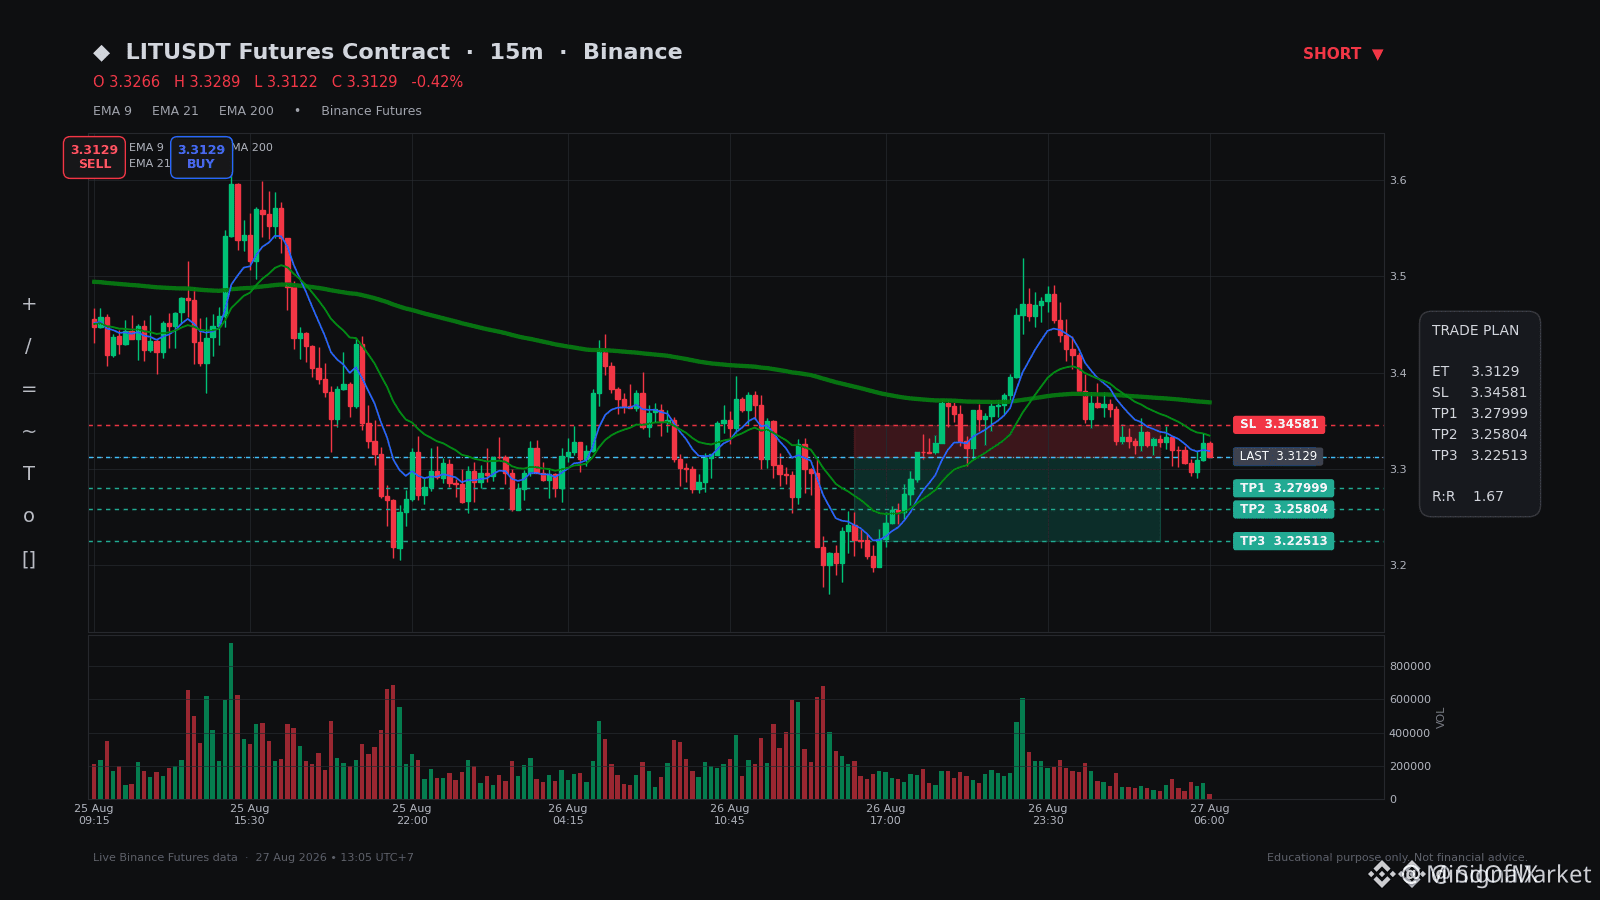Choose the square brackets rectangle tool
1600x900 pixels.
[x=29, y=559]
